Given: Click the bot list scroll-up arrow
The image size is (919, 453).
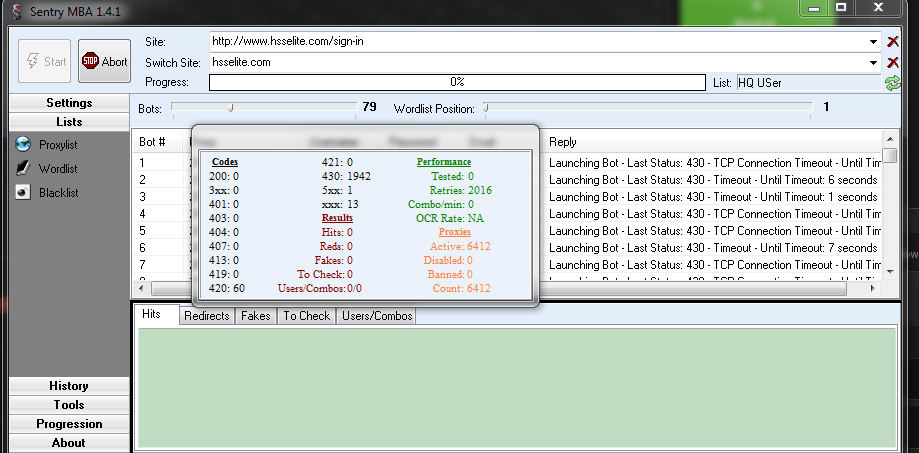Looking at the screenshot, I should pyautogui.click(x=890, y=138).
